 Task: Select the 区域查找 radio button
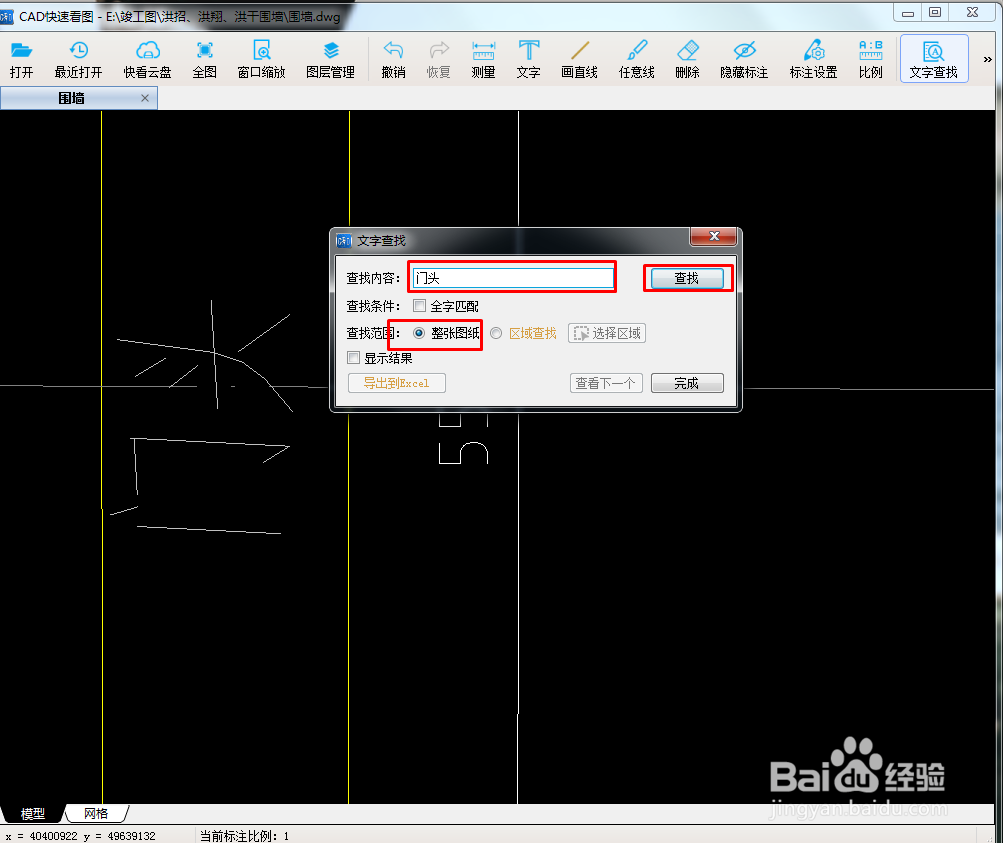[496, 333]
